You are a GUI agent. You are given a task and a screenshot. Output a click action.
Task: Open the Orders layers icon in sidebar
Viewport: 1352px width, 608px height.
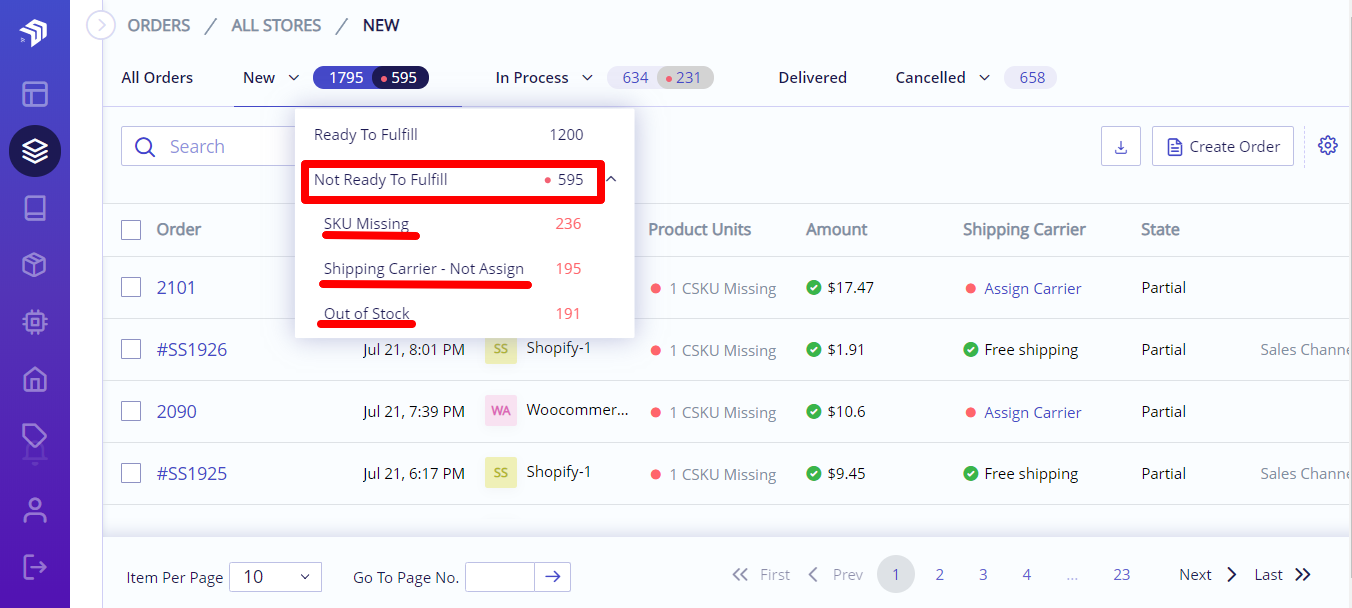click(x=35, y=151)
